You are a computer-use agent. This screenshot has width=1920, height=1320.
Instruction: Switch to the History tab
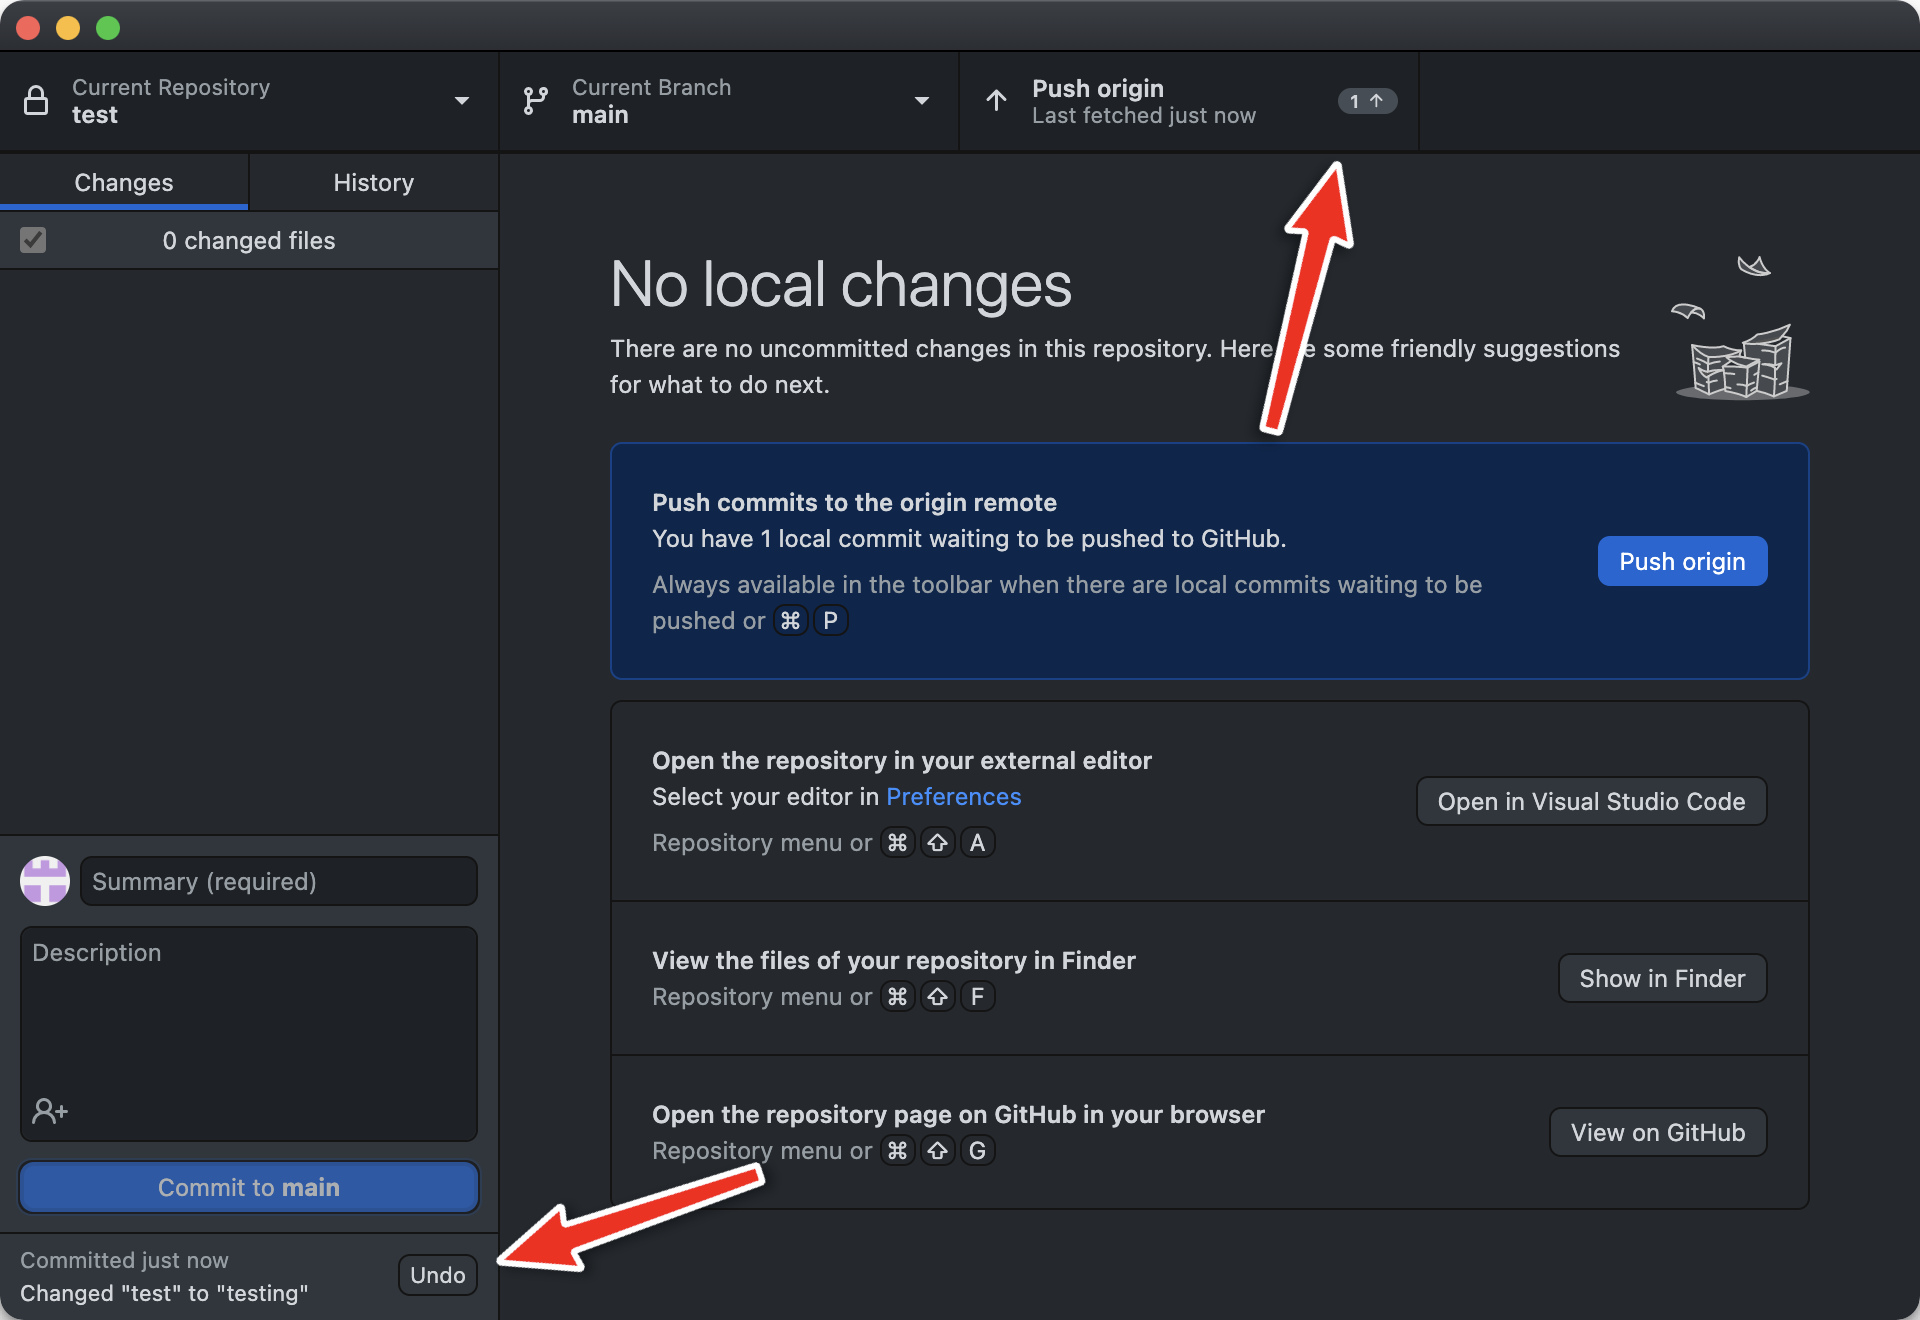pos(373,183)
